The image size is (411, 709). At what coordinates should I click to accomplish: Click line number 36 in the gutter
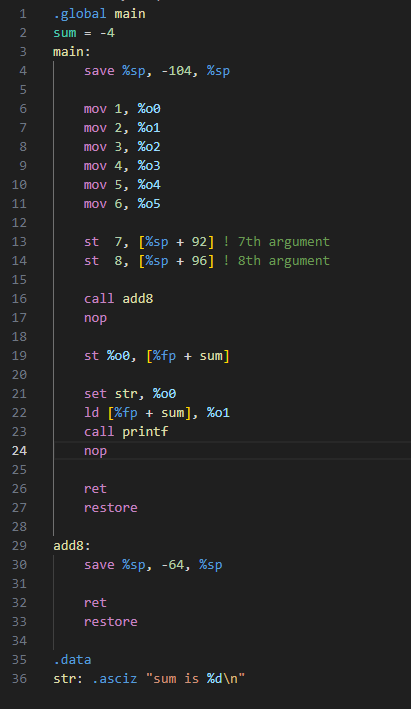pyautogui.click(x=19, y=679)
